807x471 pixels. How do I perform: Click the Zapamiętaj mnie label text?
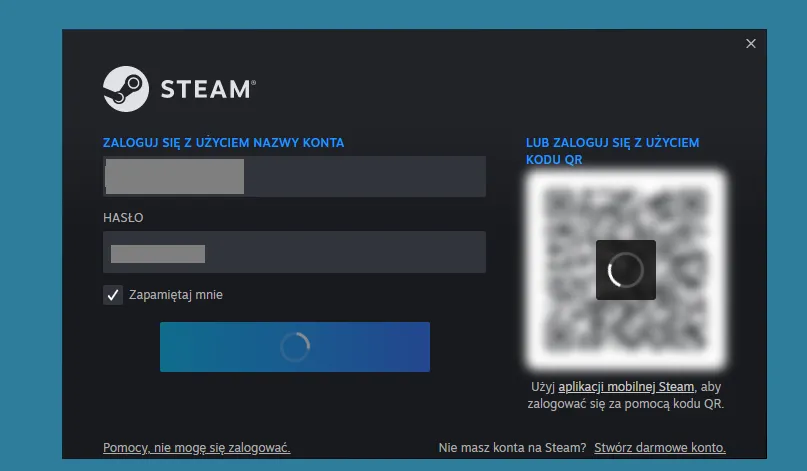pyautogui.click(x=176, y=295)
